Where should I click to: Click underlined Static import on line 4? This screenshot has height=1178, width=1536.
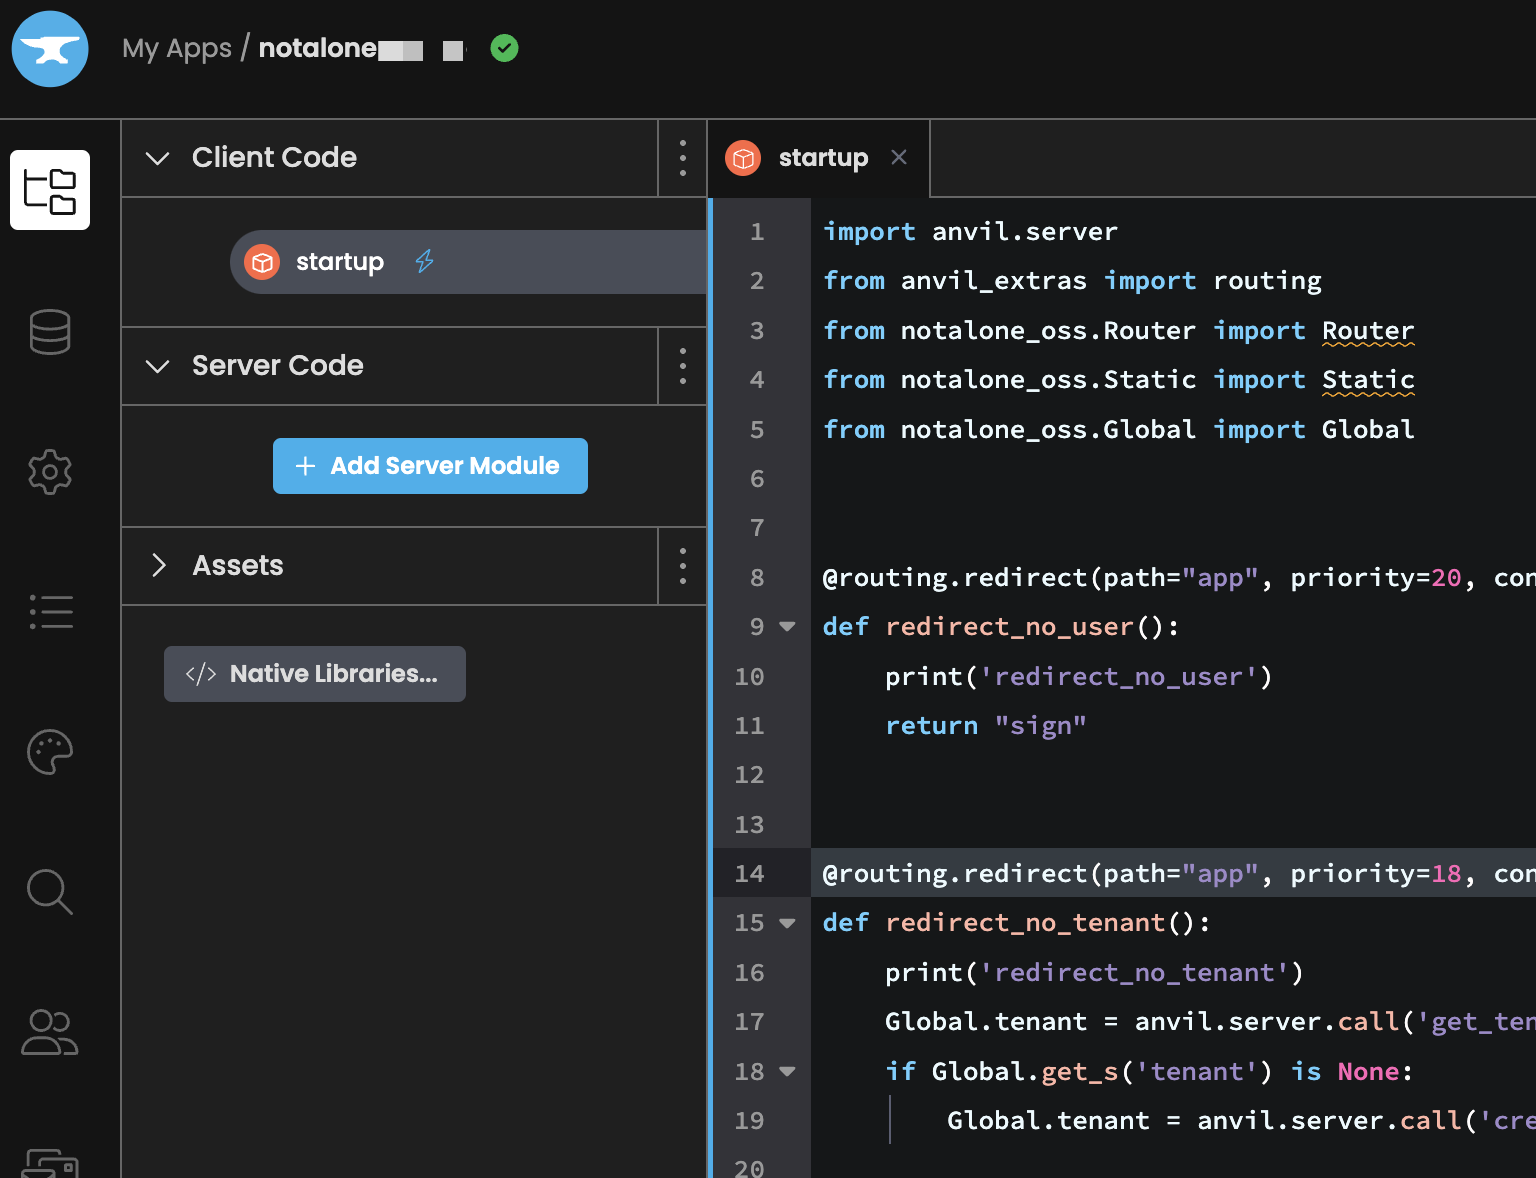click(x=1368, y=380)
